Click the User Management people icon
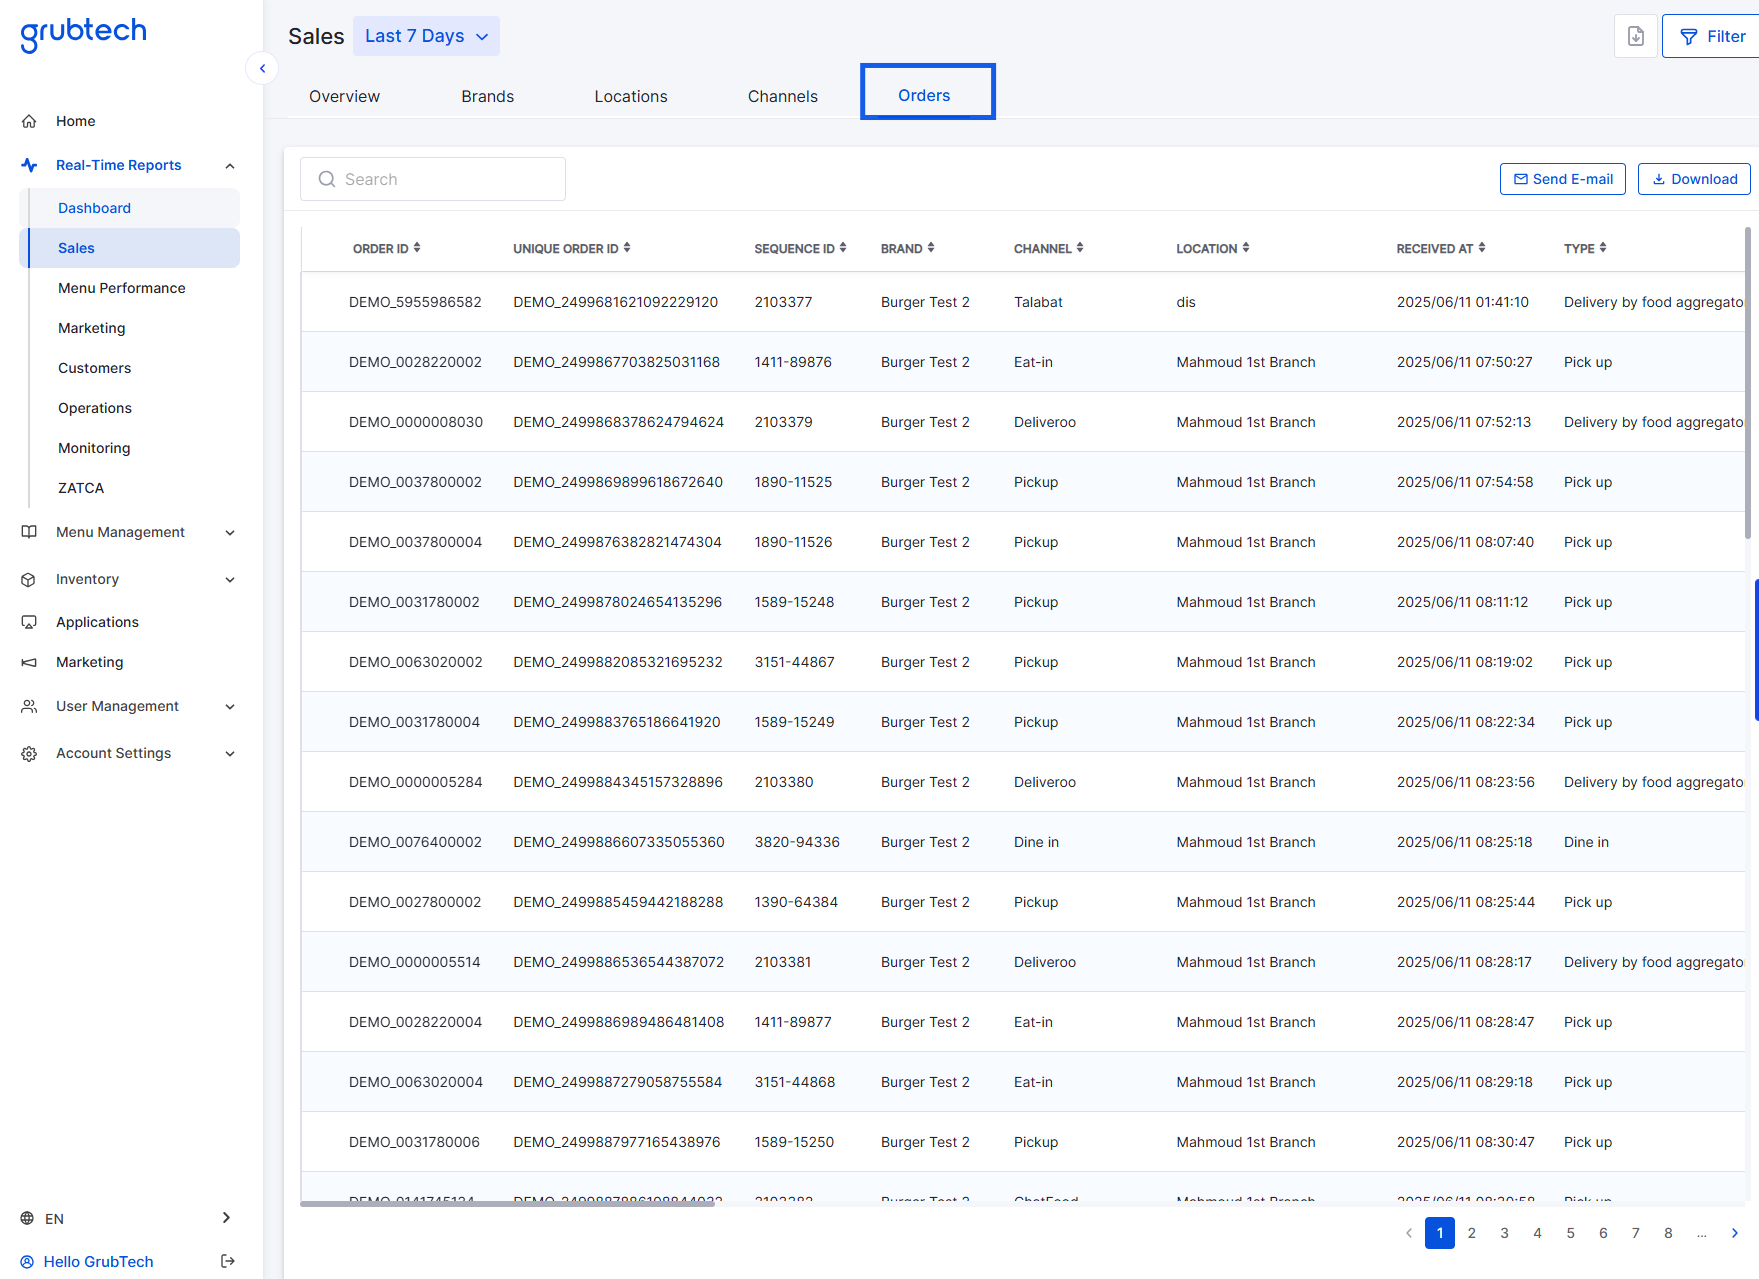The image size is (1759, 1279). (29, 706)
